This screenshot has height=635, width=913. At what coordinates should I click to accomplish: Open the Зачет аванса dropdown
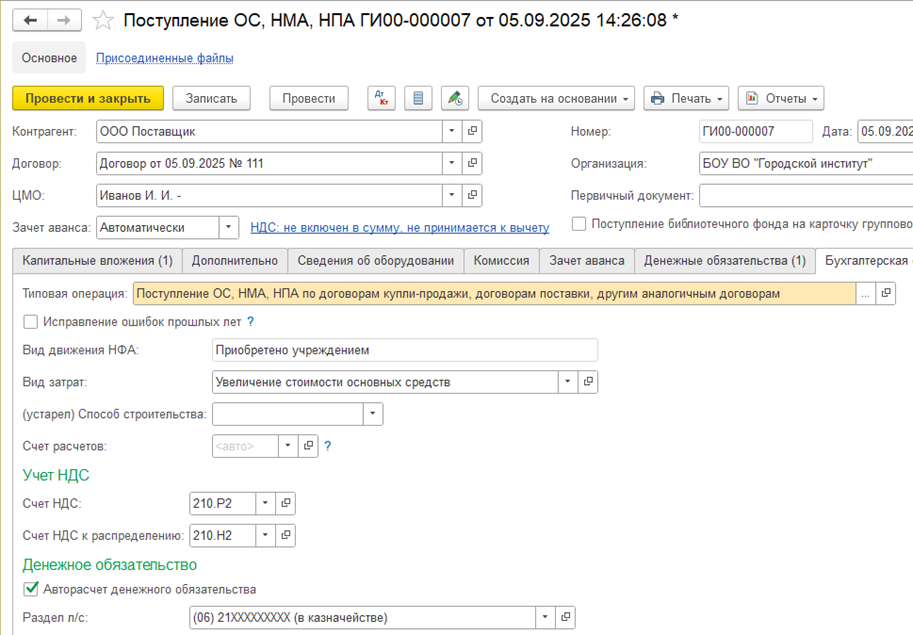[x=229, y=227]
